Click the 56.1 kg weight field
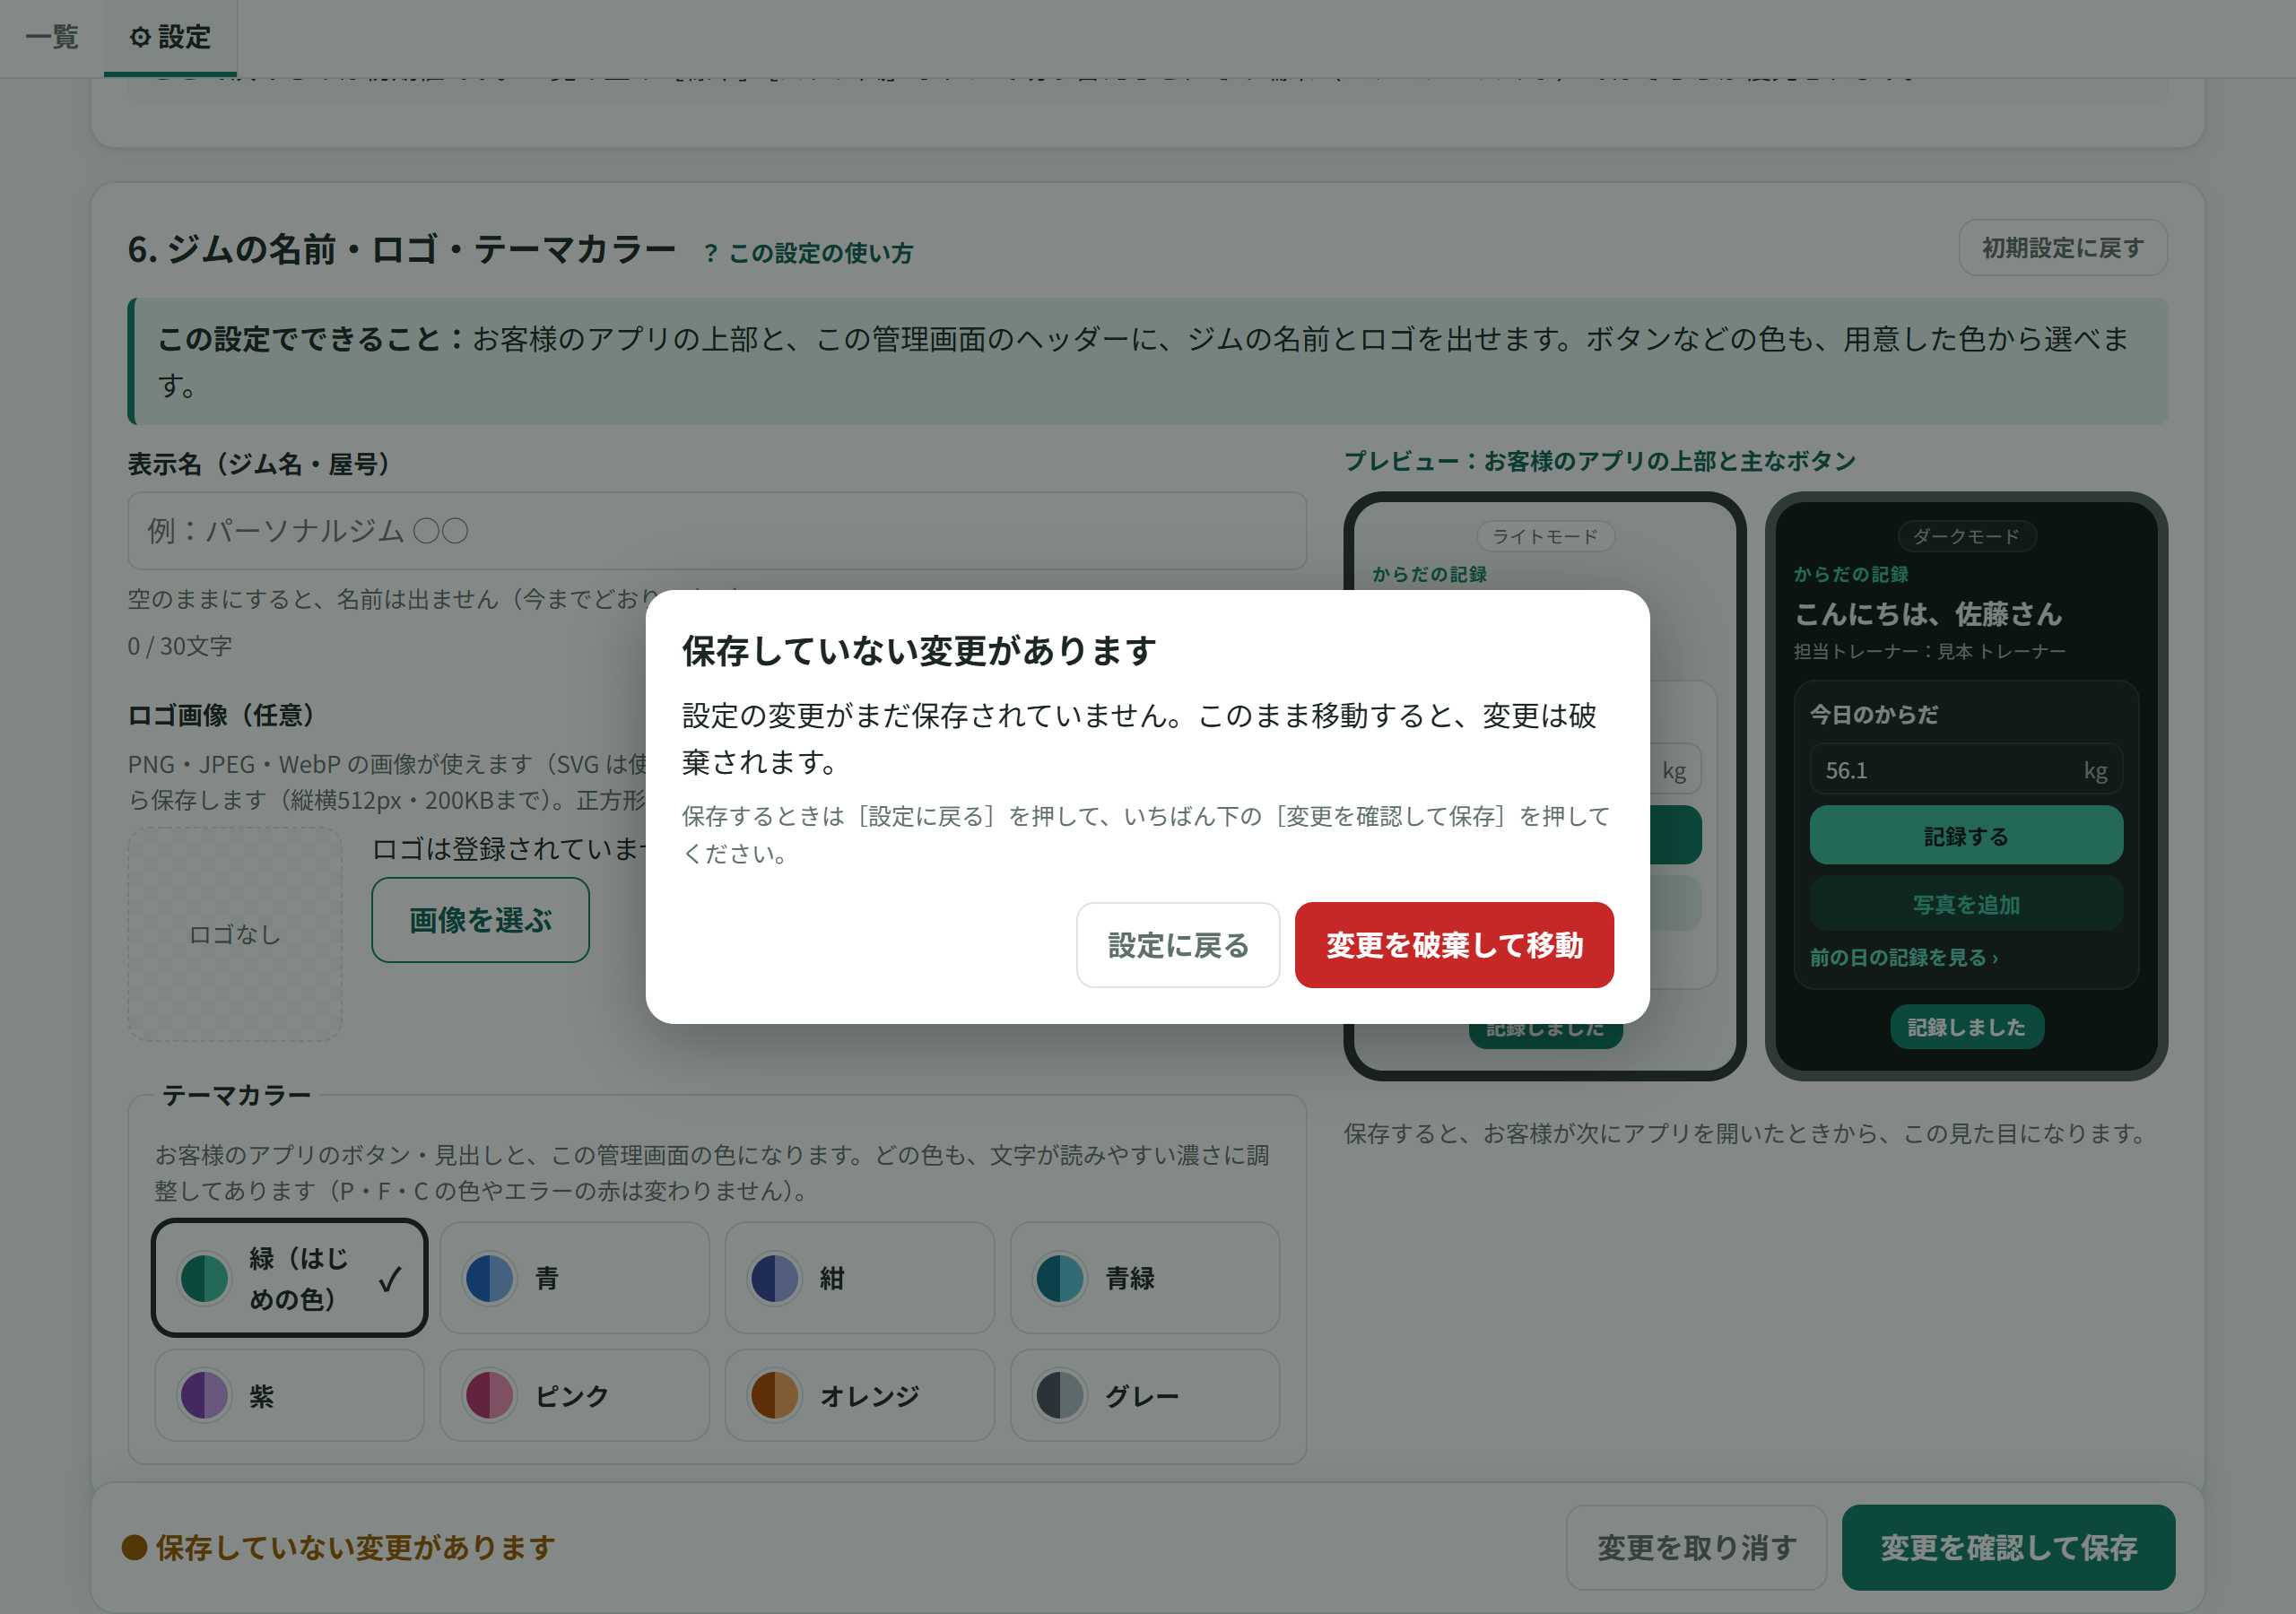 coord(1966,770)
